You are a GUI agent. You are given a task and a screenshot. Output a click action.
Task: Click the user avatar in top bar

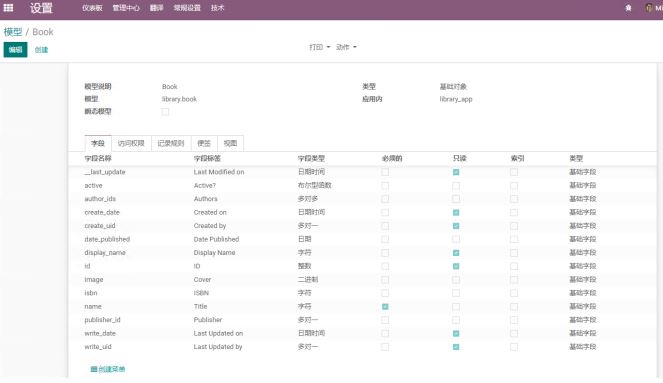[649, 8]
